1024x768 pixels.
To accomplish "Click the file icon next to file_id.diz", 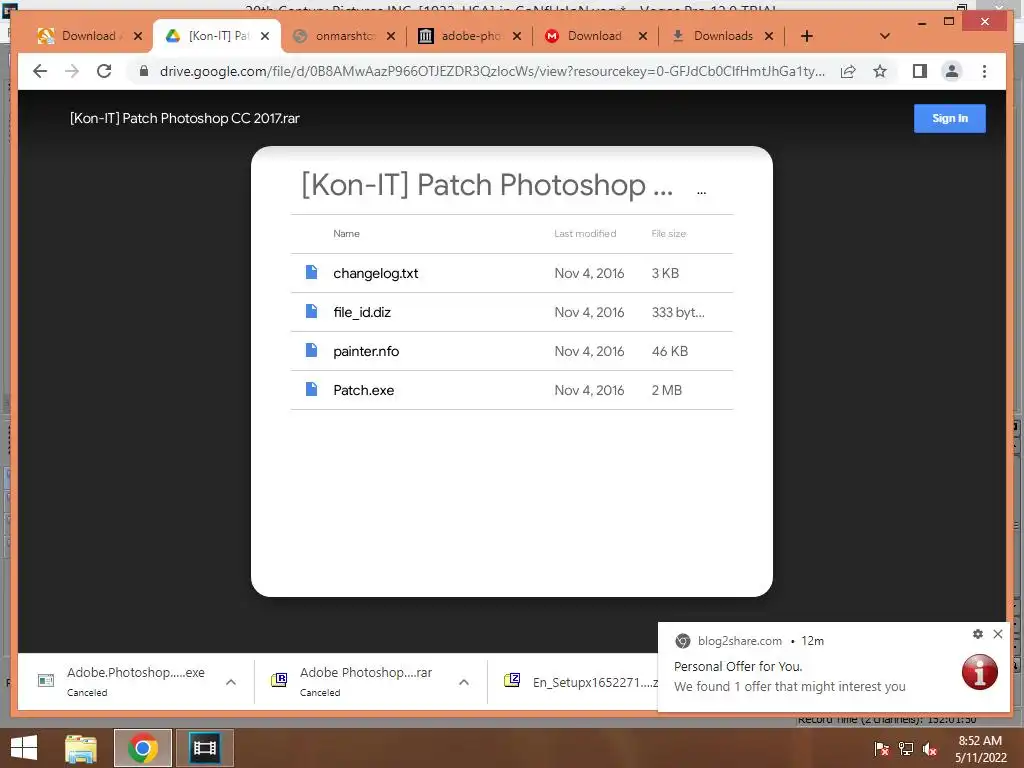I will pyautogui.click(x=312, y=312).
